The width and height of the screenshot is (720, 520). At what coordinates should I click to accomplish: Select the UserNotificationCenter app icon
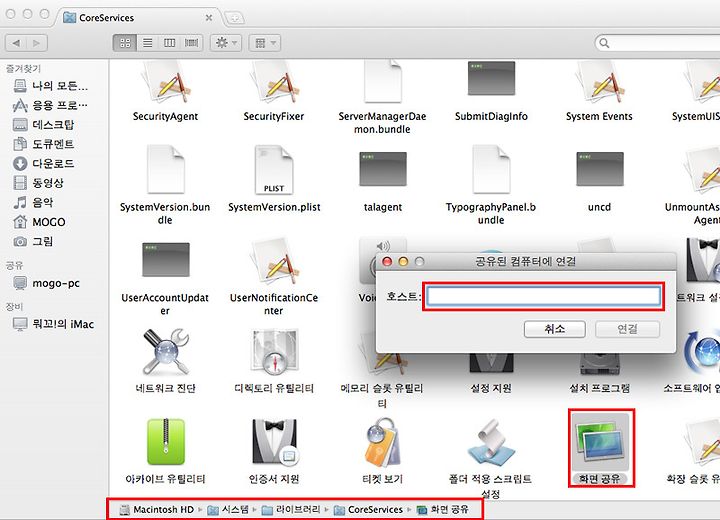tap(274, 261)
